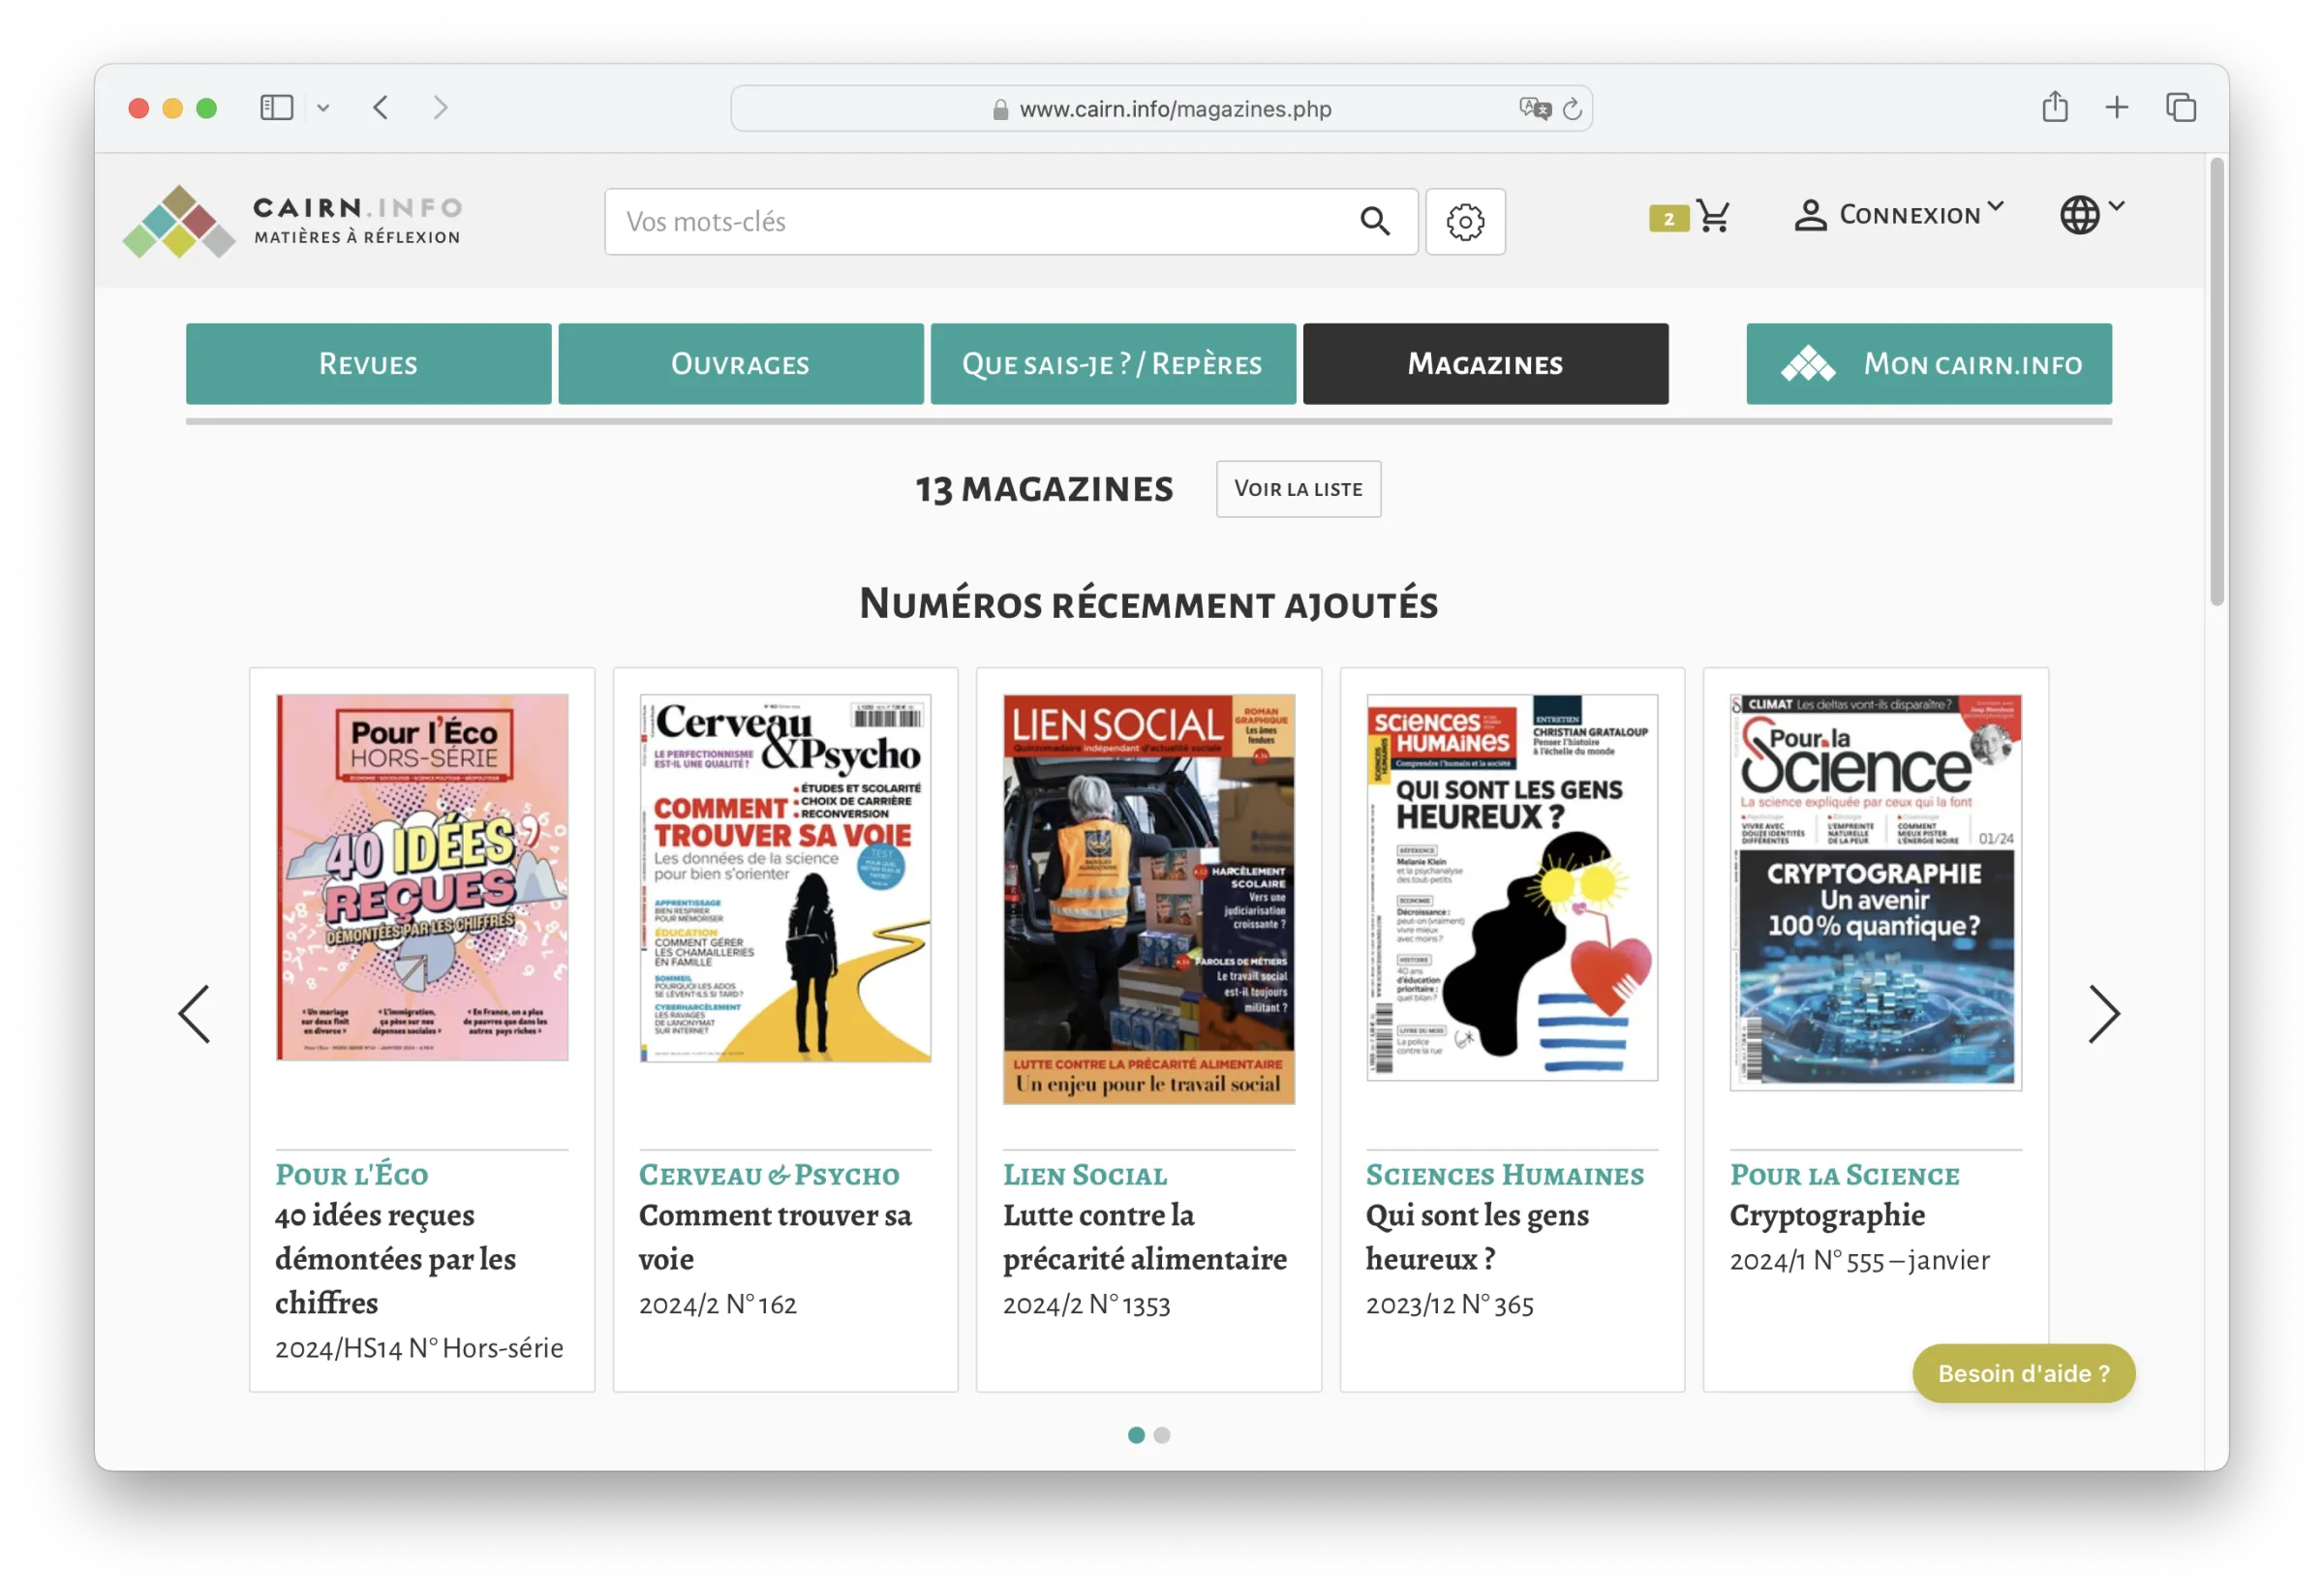Reload the page with refresh icon

tap(1572, 109)
